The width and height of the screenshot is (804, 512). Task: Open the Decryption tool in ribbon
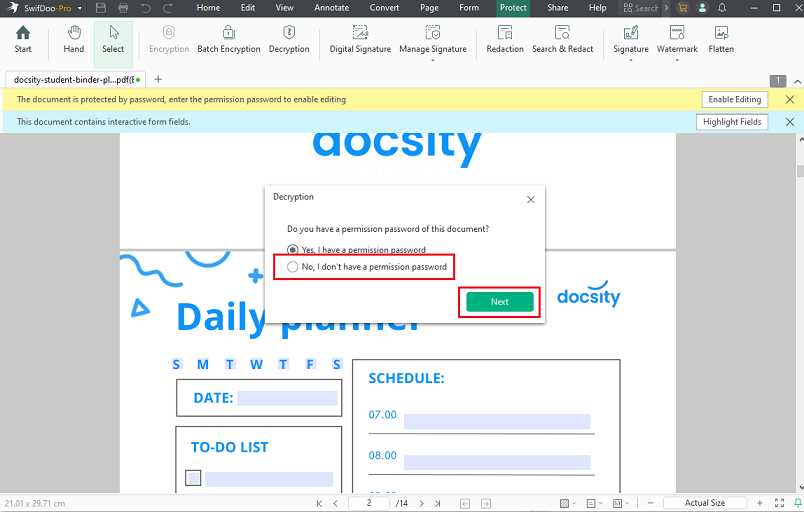pos(289,40)
